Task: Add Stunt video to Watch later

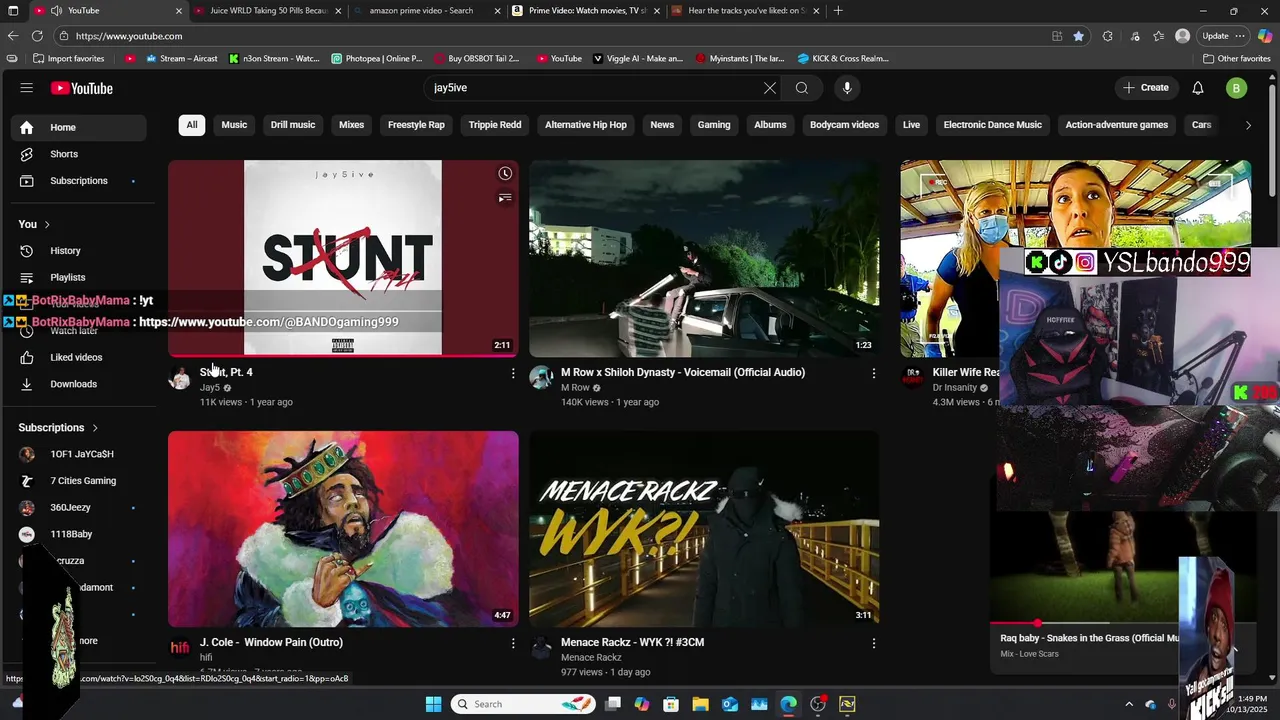Action: [x=505, y=174]
